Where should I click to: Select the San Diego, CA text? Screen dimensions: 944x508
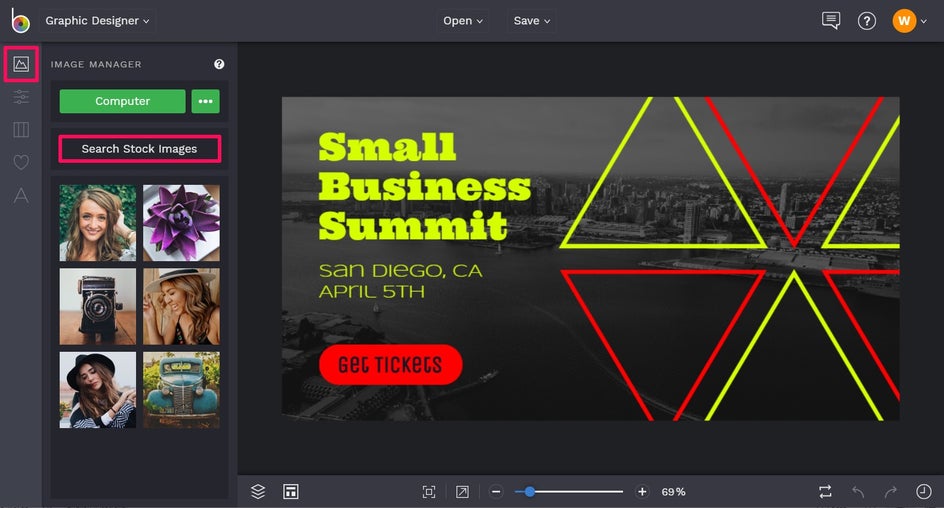pyautogui.click(x=400, y=270)
